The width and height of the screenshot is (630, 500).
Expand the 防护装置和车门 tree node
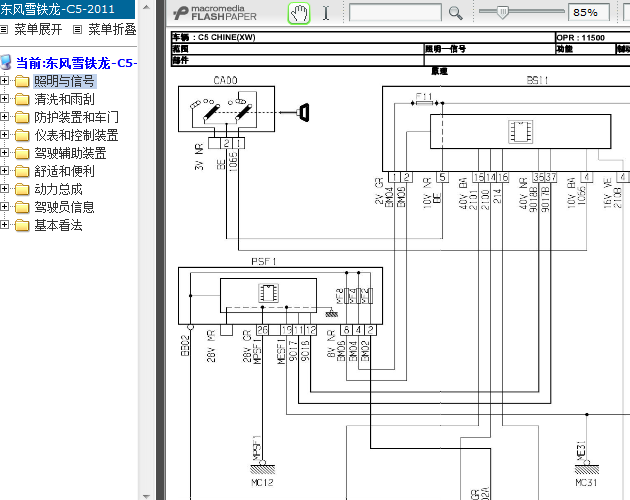point(4,117)
